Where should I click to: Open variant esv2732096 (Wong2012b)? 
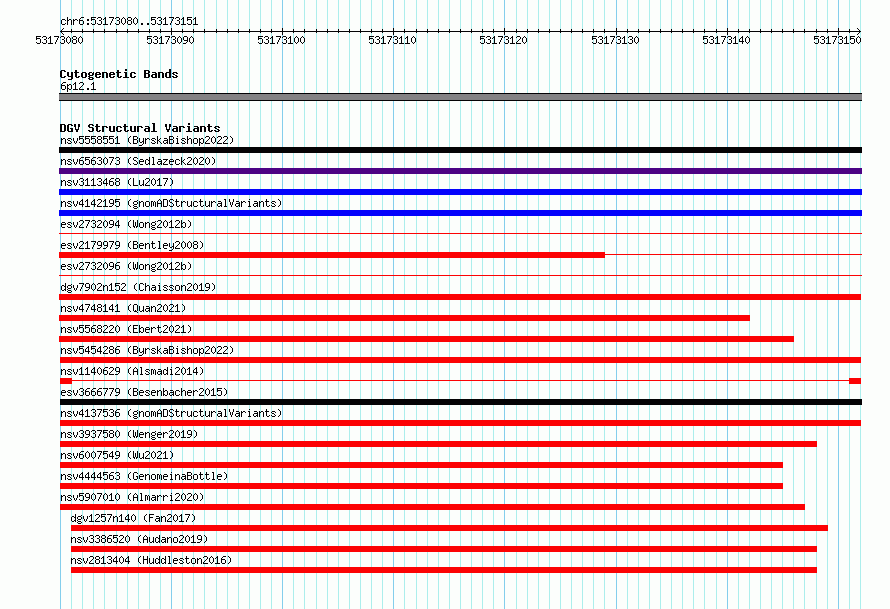126,266
